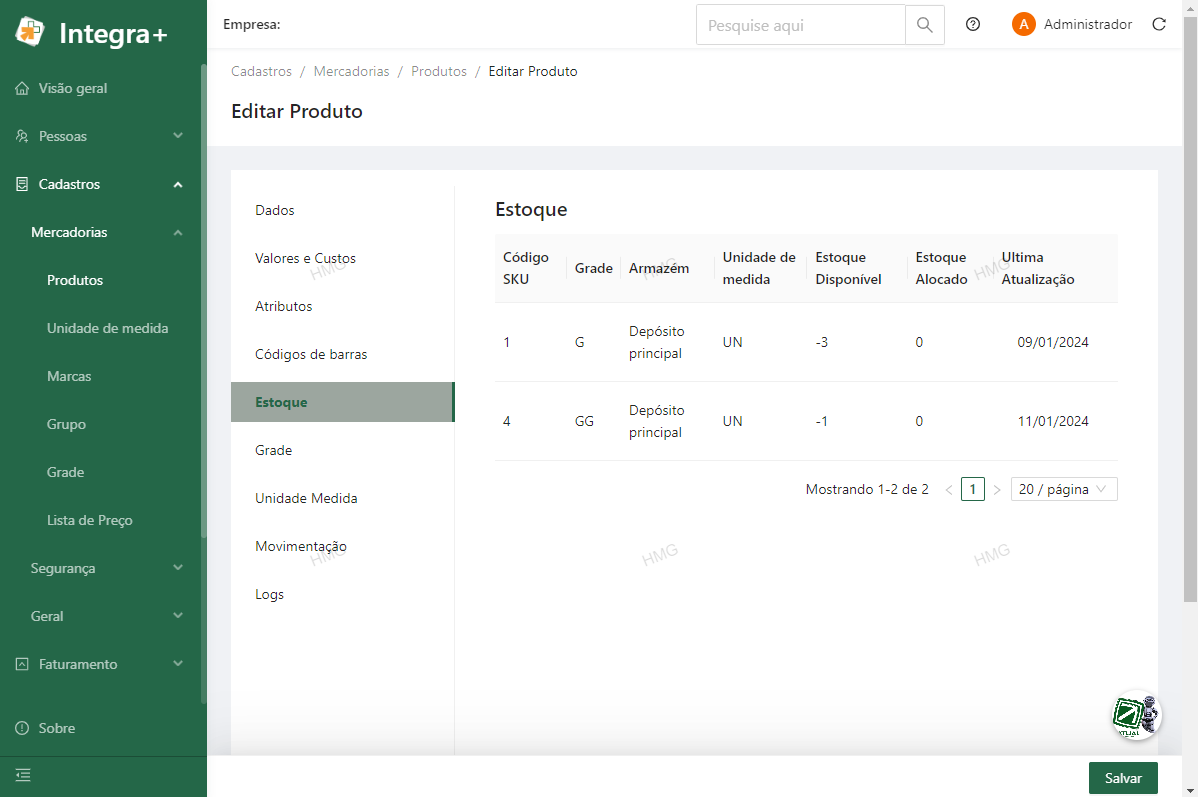Click the -1 stock value cell
Image resolution: width=1198 pixels, height=797 pixels.
821,421
